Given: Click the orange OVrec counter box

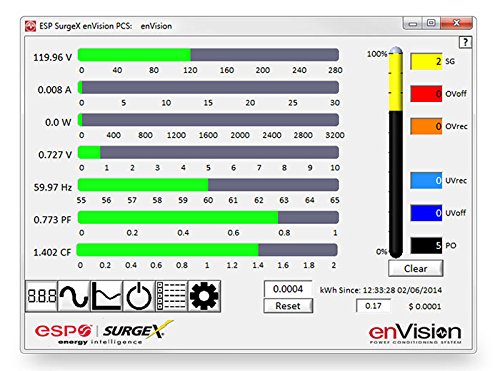Looking at the screenshot, I should (x=426, y=126).
